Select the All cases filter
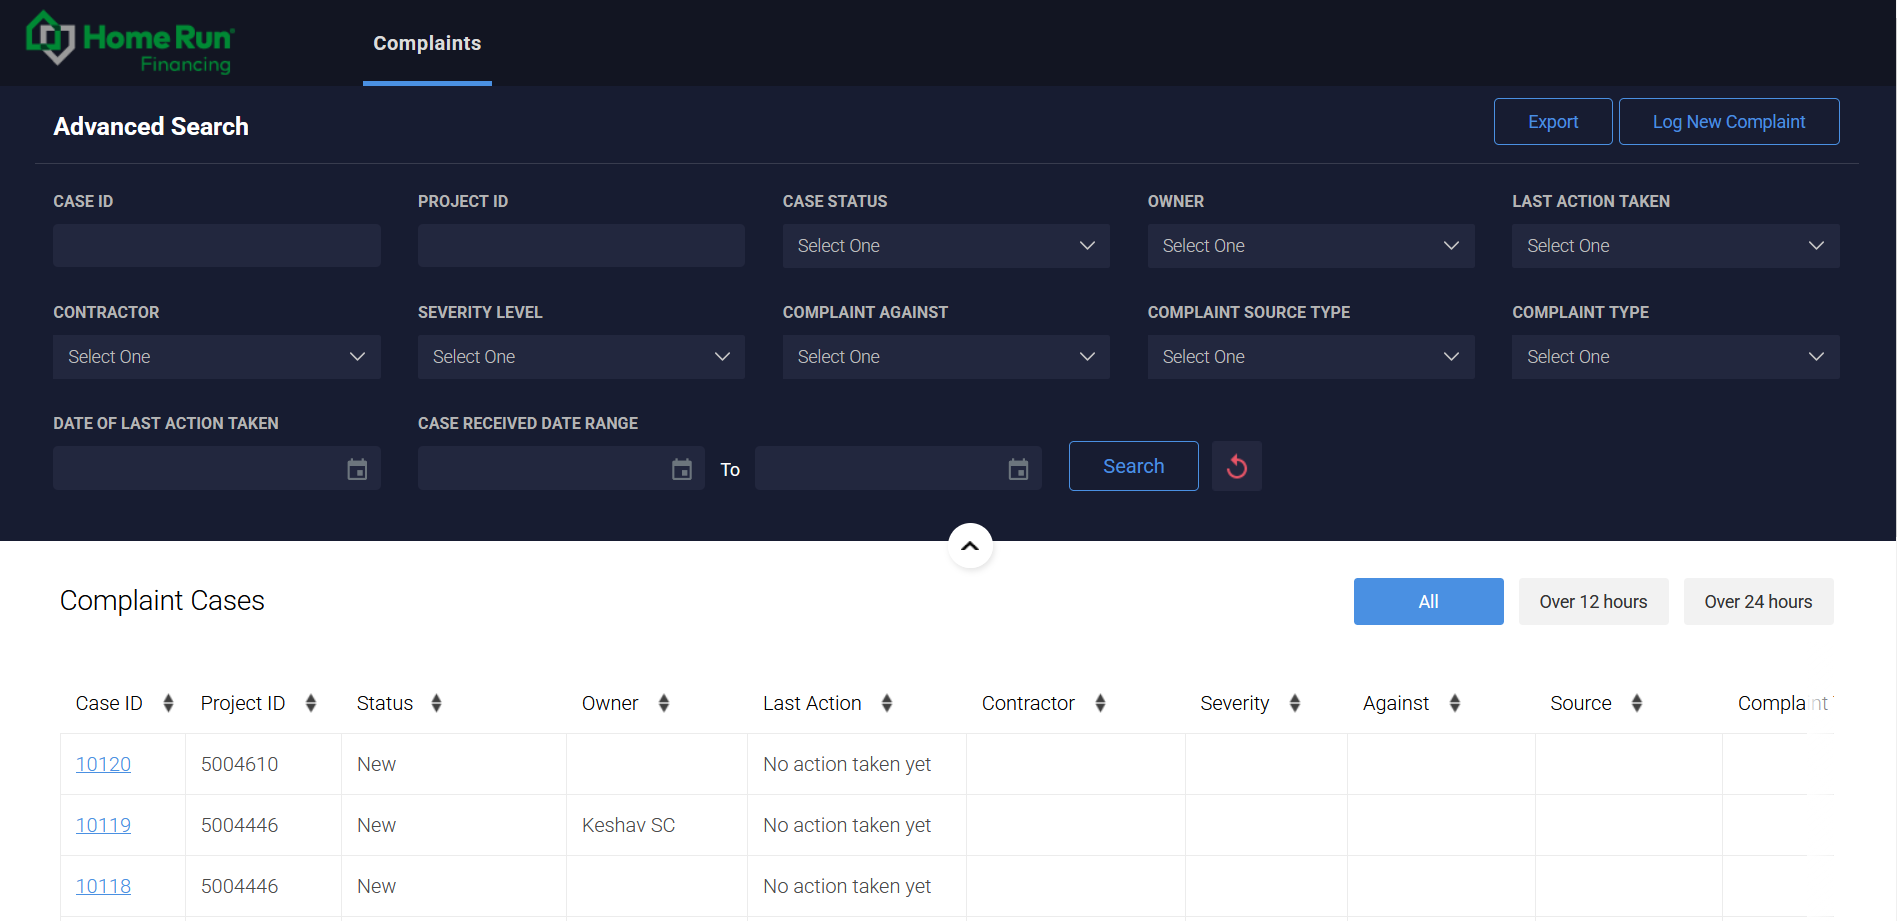Screen dimensions: 1897x921 point(1428,602)
